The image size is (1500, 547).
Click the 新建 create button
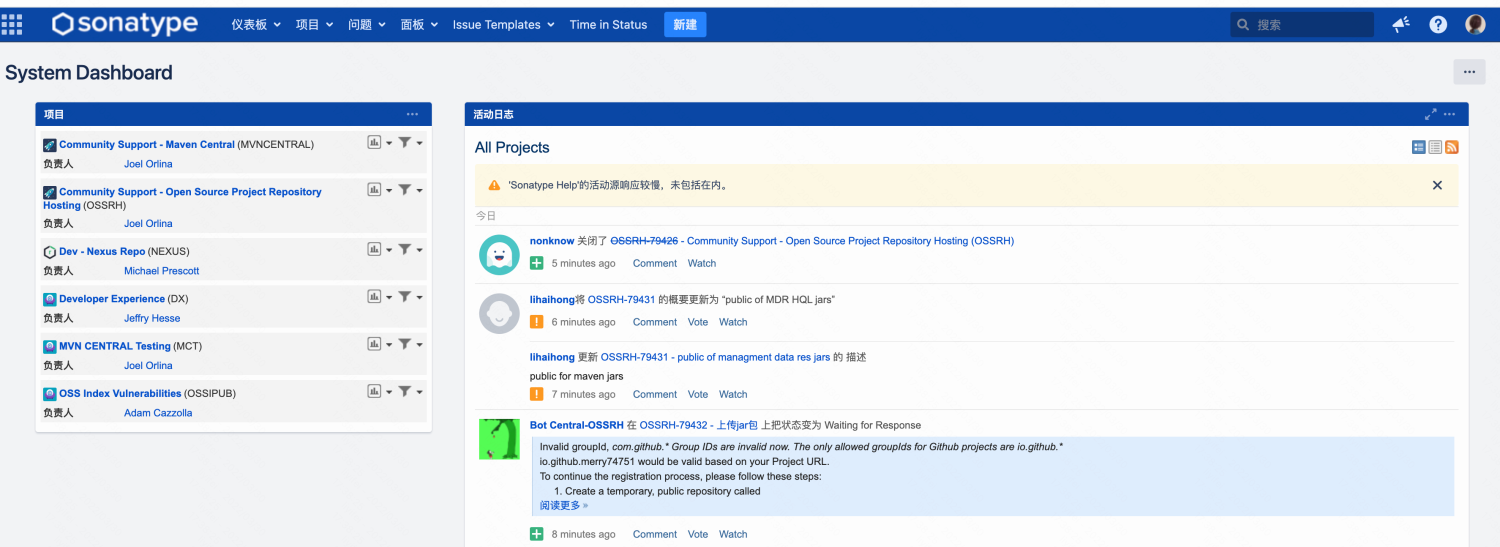(x=685, y=25)
